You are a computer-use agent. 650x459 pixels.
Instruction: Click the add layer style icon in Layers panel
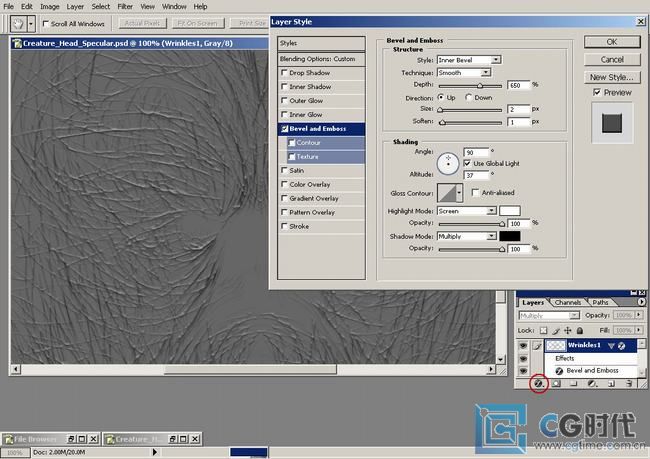pyautogui.click(x=538, y=384)
